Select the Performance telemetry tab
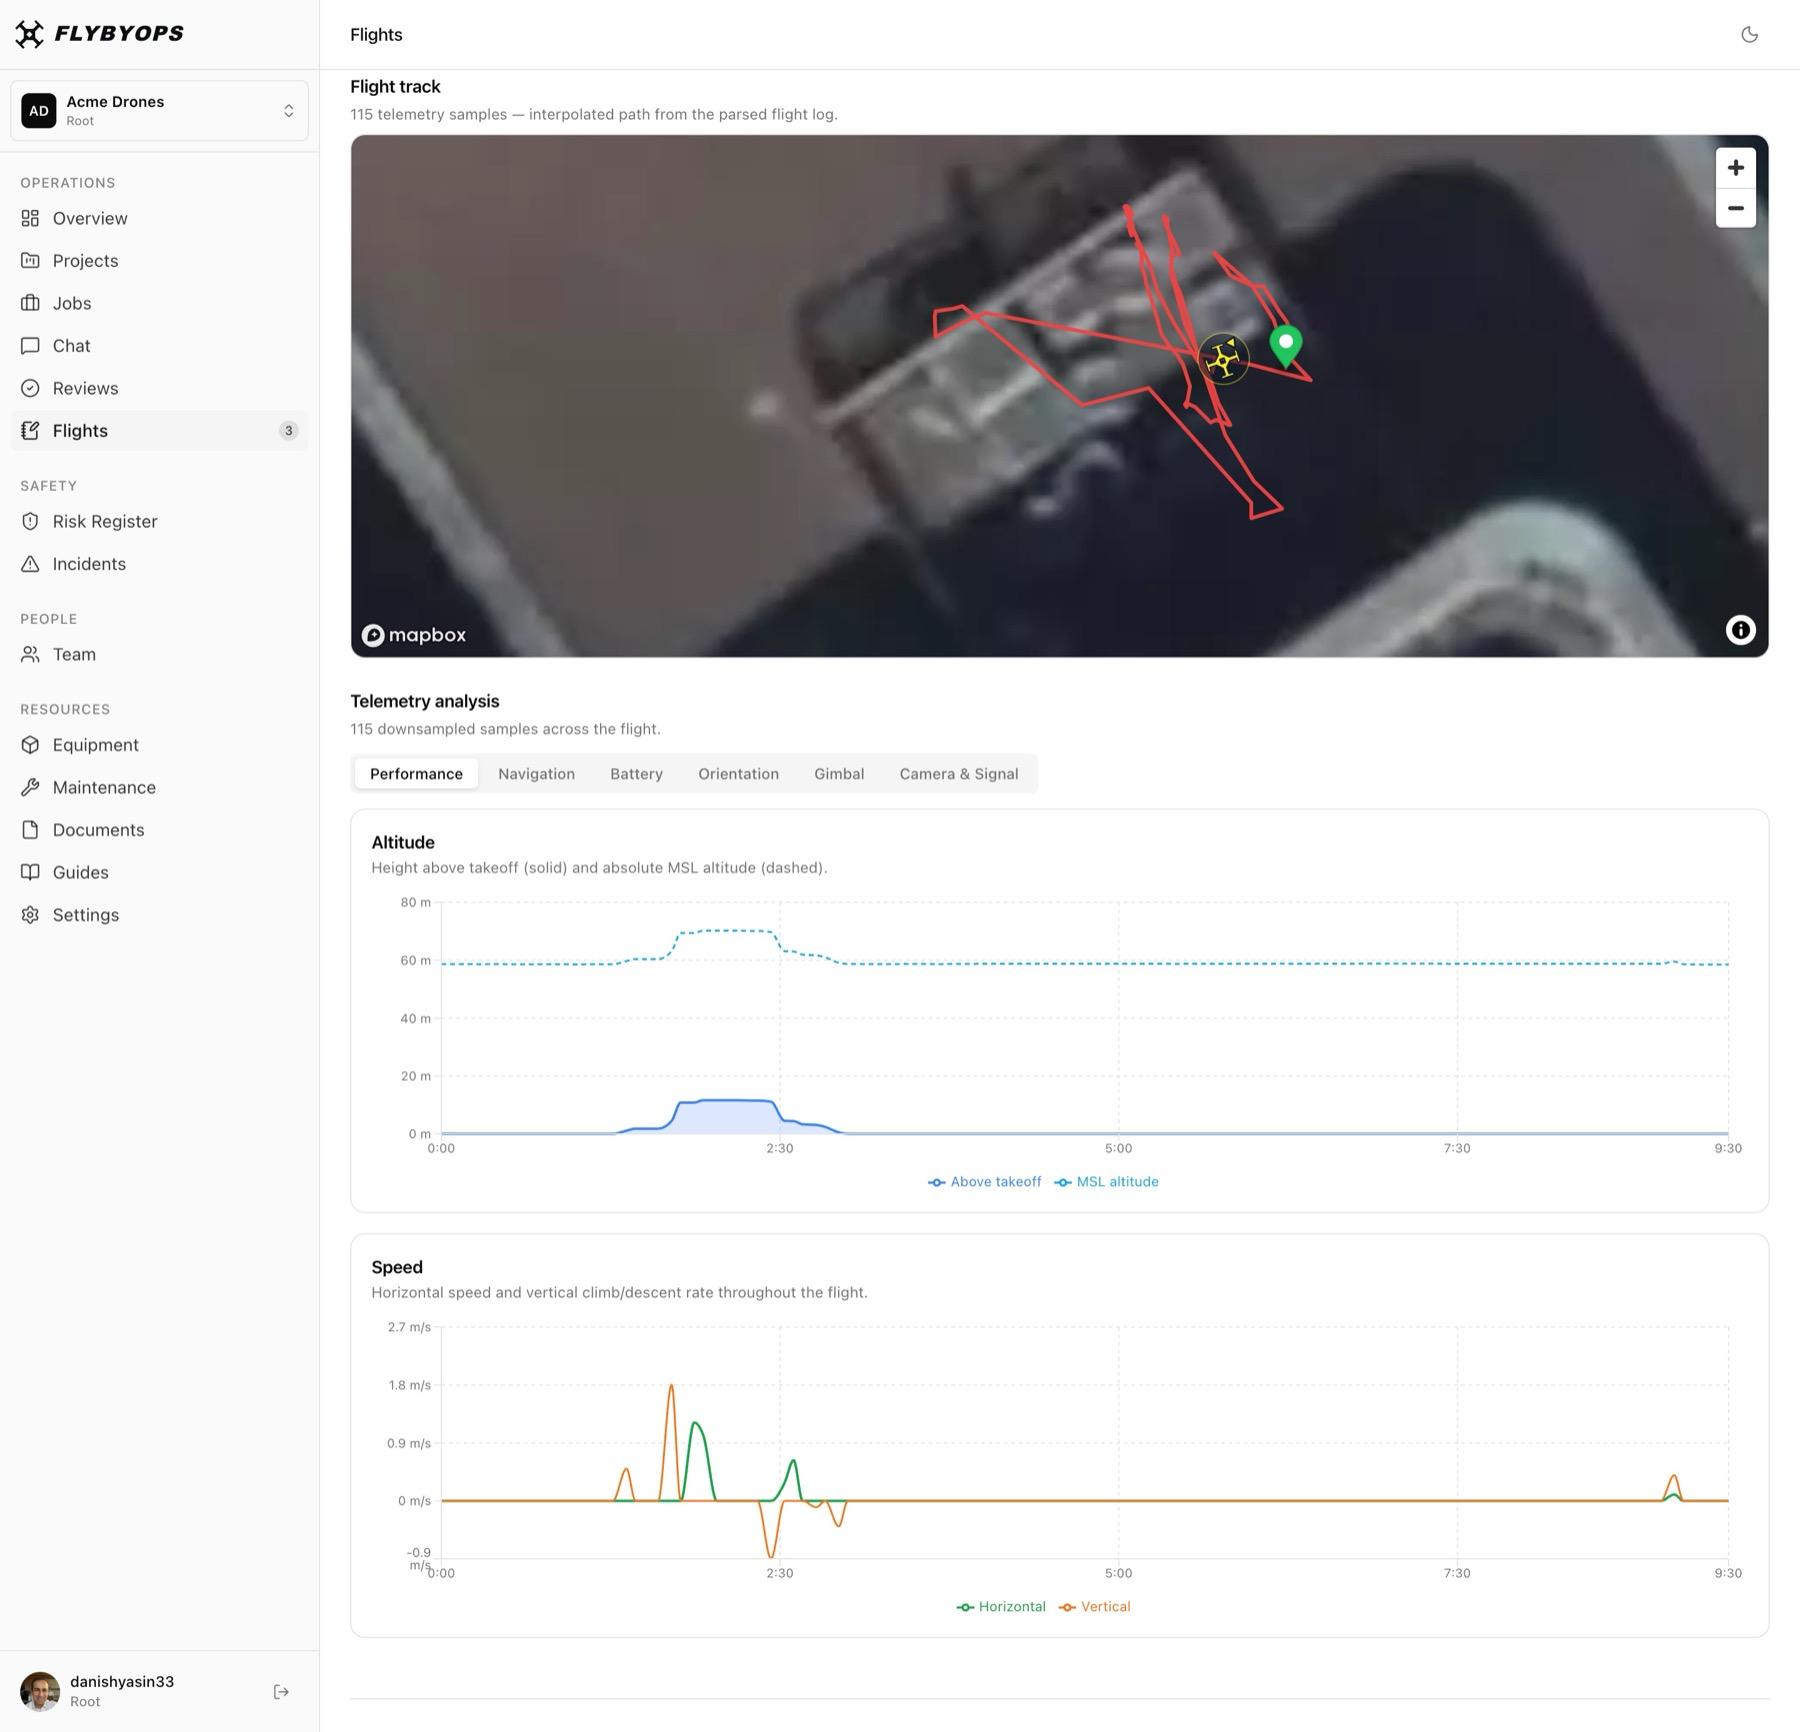1800x1732 pixels. (416, 774)
